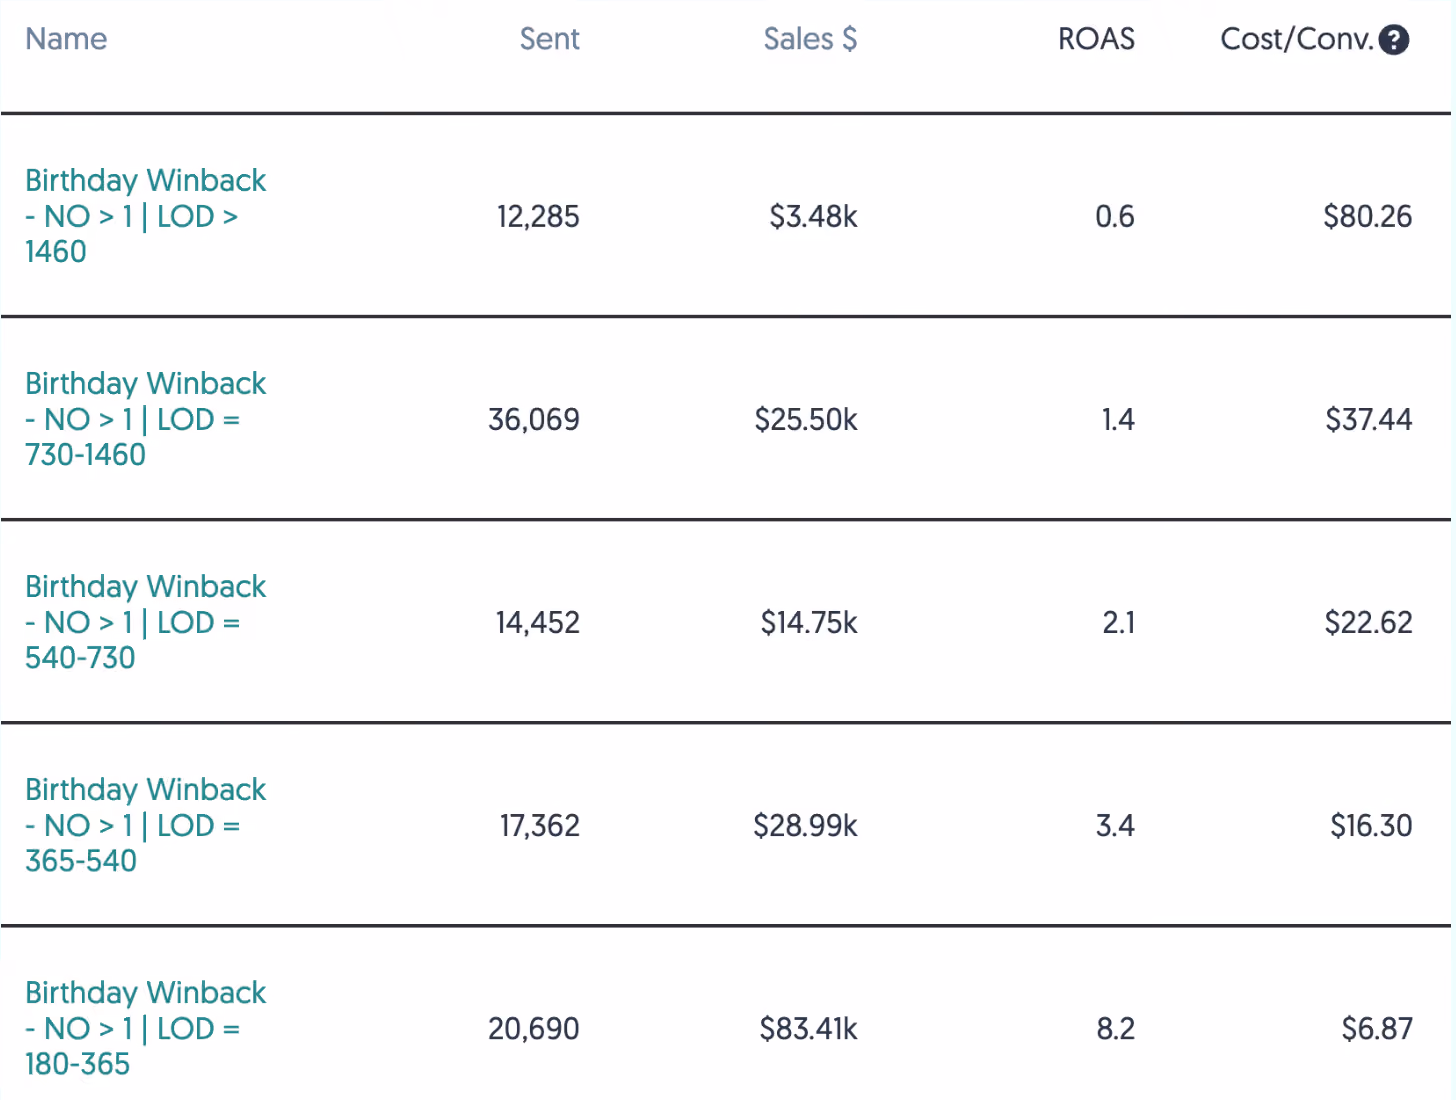This screenshot has height=1100, width=1456.
Task: Open Birthday Winback LOD = 180-365 campaign
Action: point(146,1028)
